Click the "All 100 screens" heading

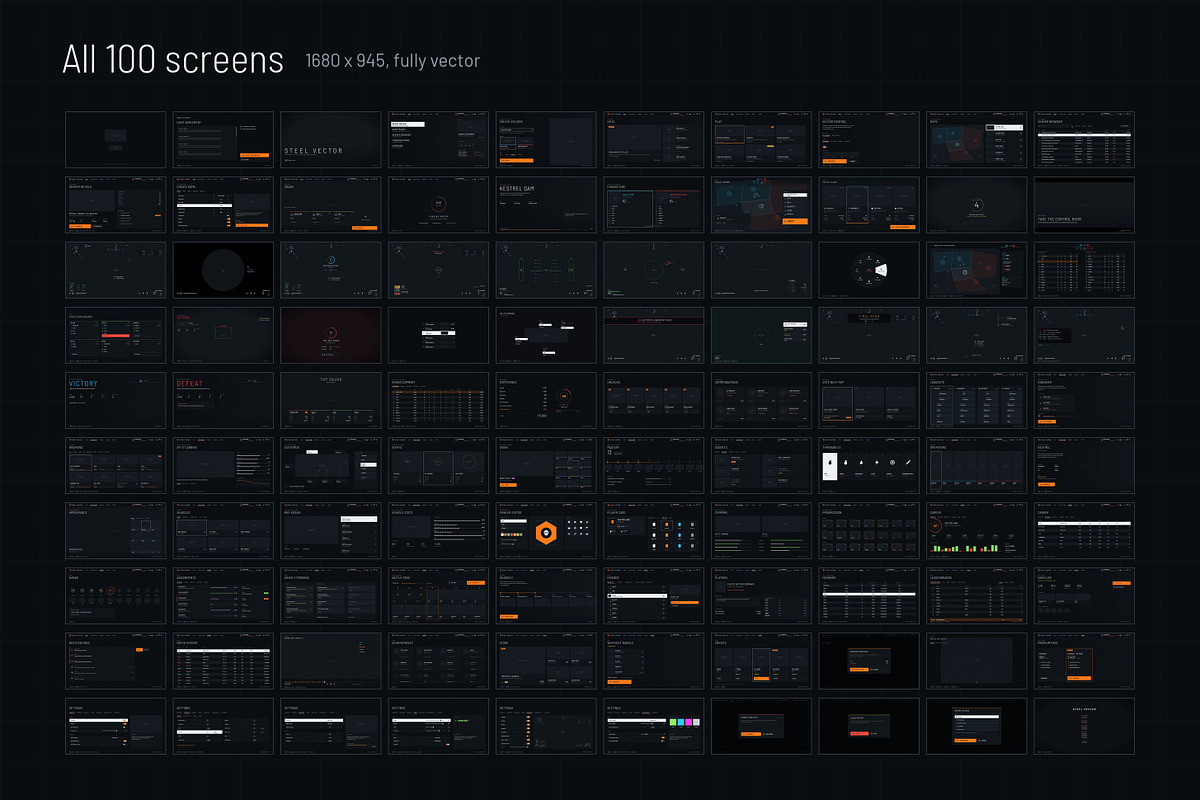(x=173, y=60)
